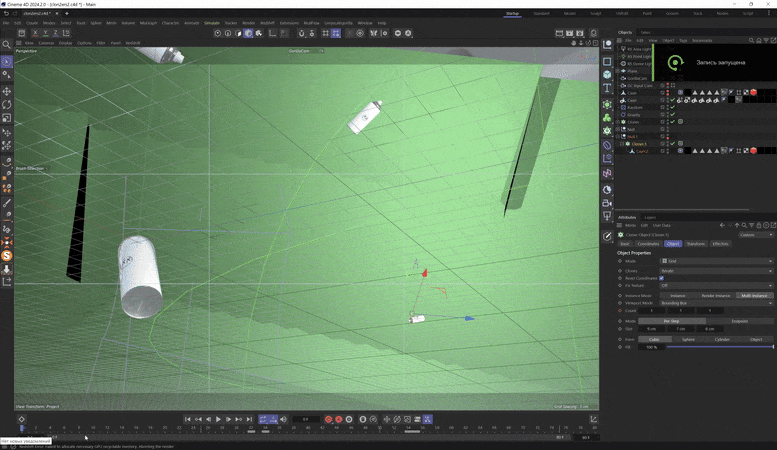
Task: Open the Render menu
Action: [248, 23]
